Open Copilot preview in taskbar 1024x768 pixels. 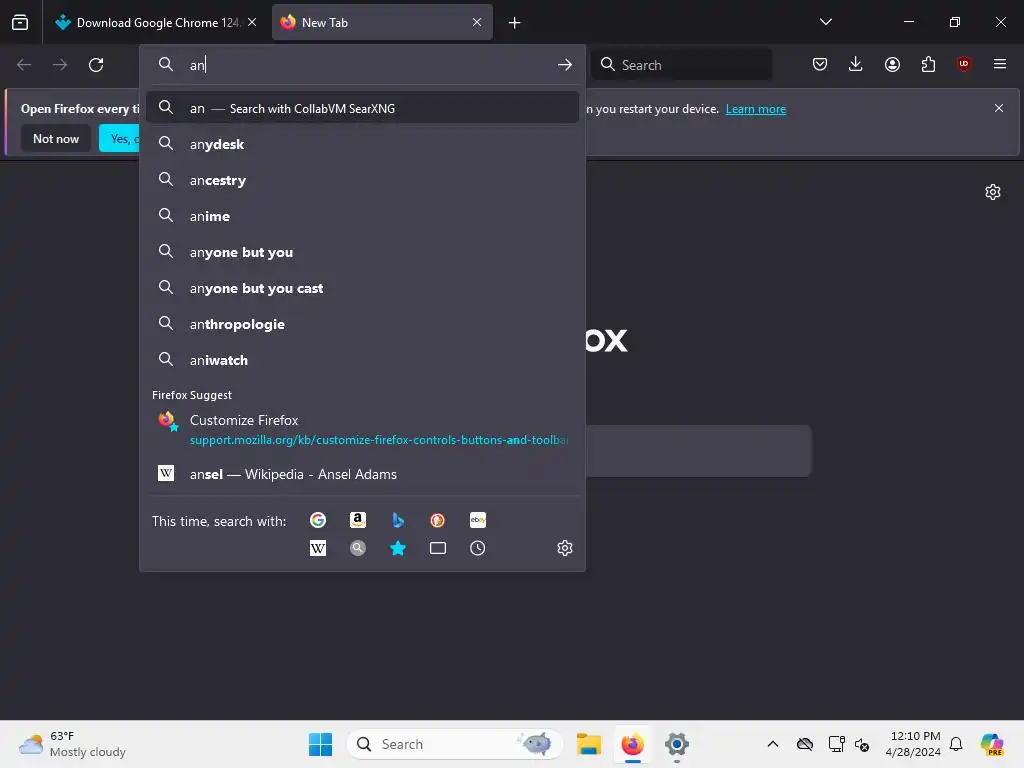click(992, 744)
